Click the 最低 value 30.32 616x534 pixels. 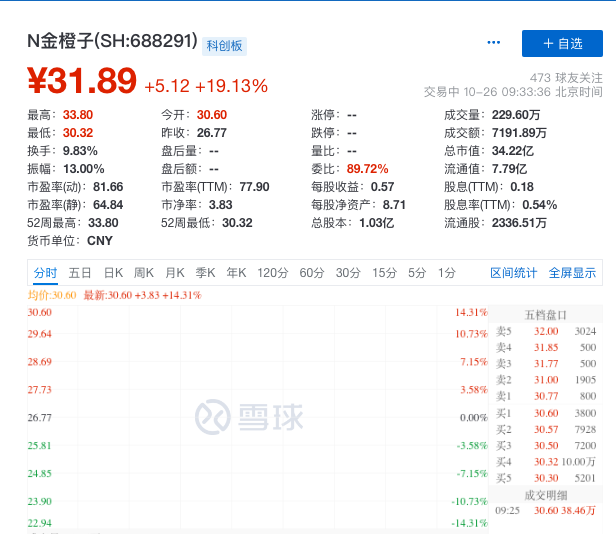tap(78, 133)
